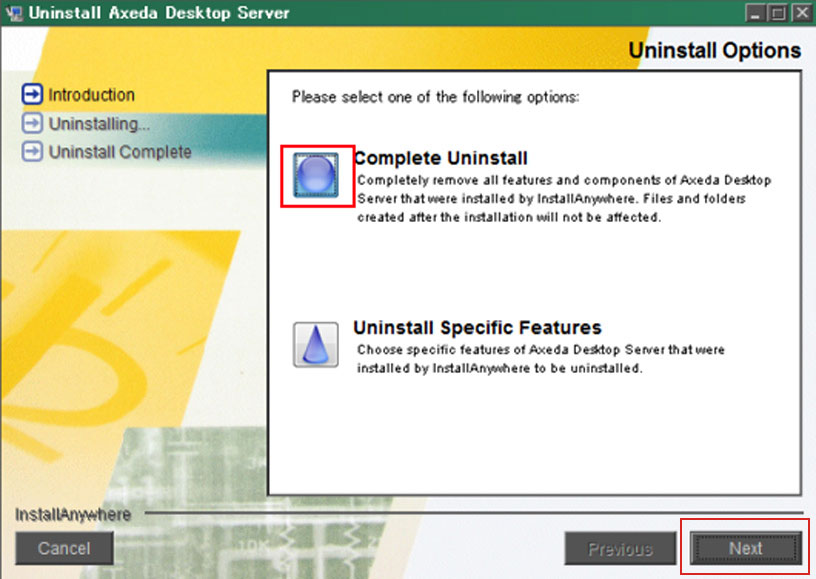
Task: Click the 'InstallAnywhere' label
Action: (73, 514)
